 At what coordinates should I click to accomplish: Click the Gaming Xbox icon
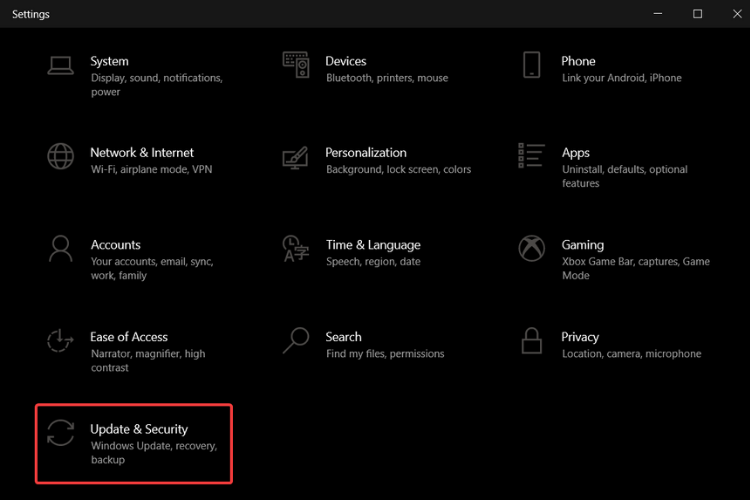pyautogui.click(x=531, y=248)
